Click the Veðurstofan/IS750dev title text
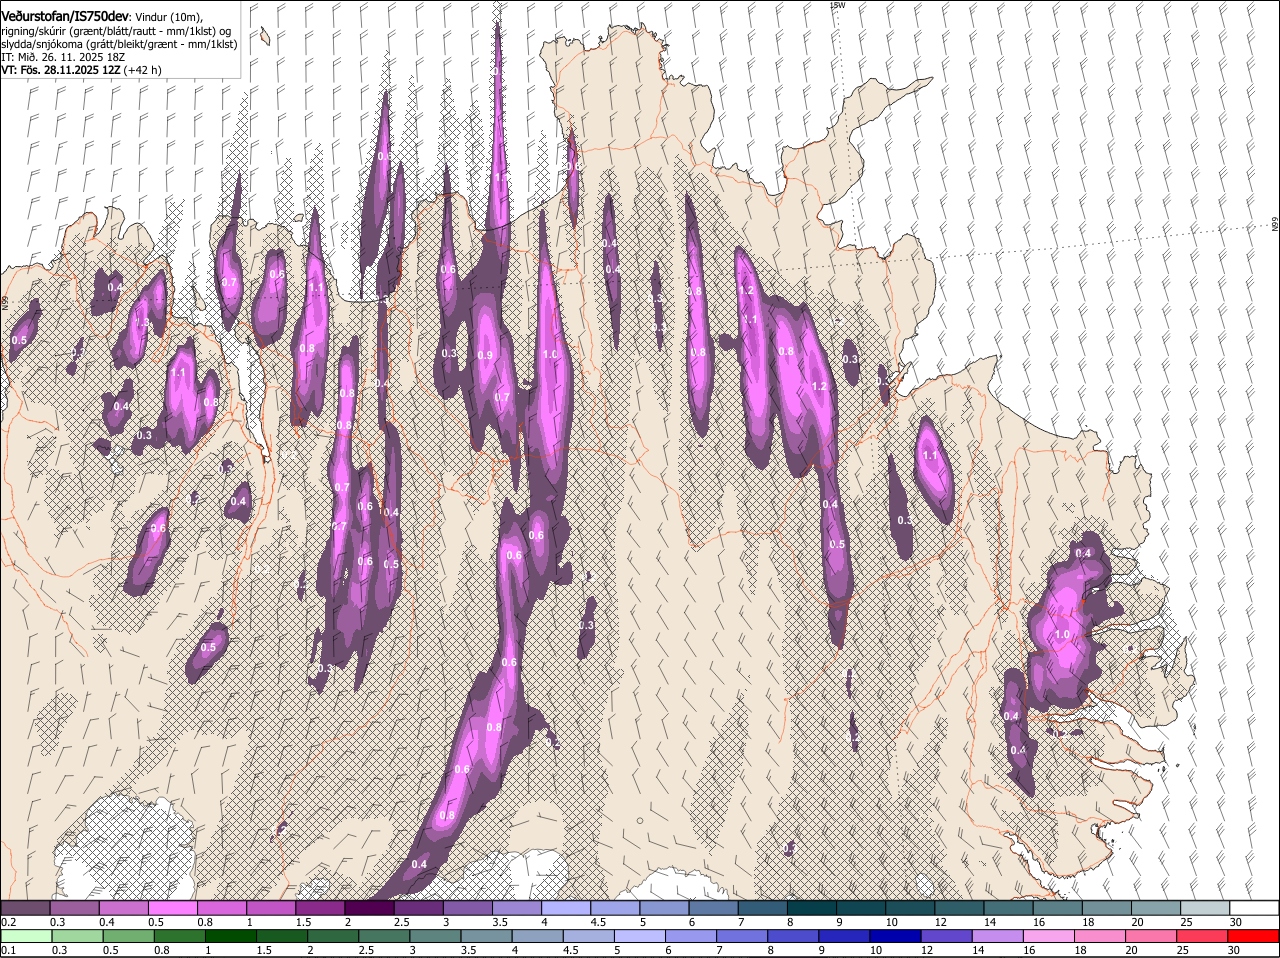The image size is (1280, 958). pyautogui.click(x=65, y=17)
